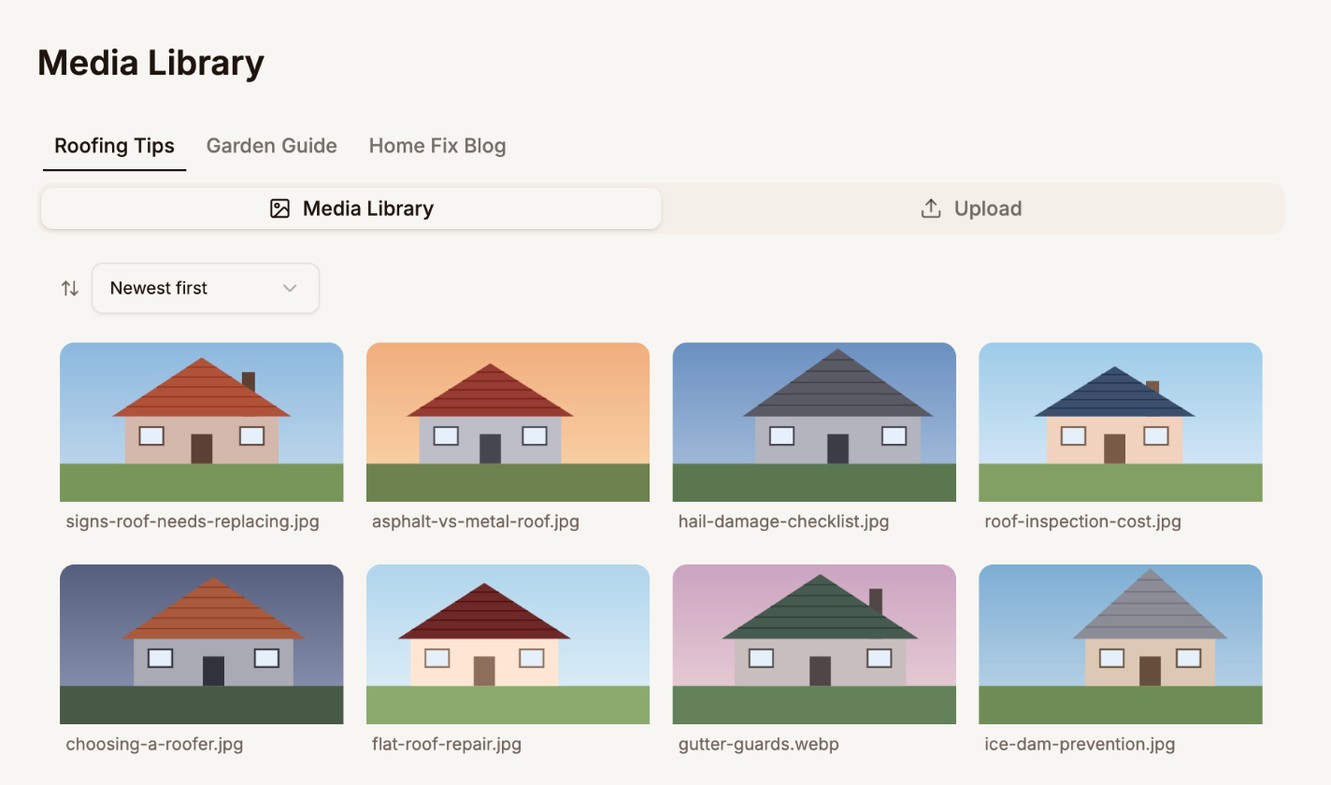This screenshot has width=1331, height=785.
Task: Click the sort arrows icon
Action: point(70,288)
